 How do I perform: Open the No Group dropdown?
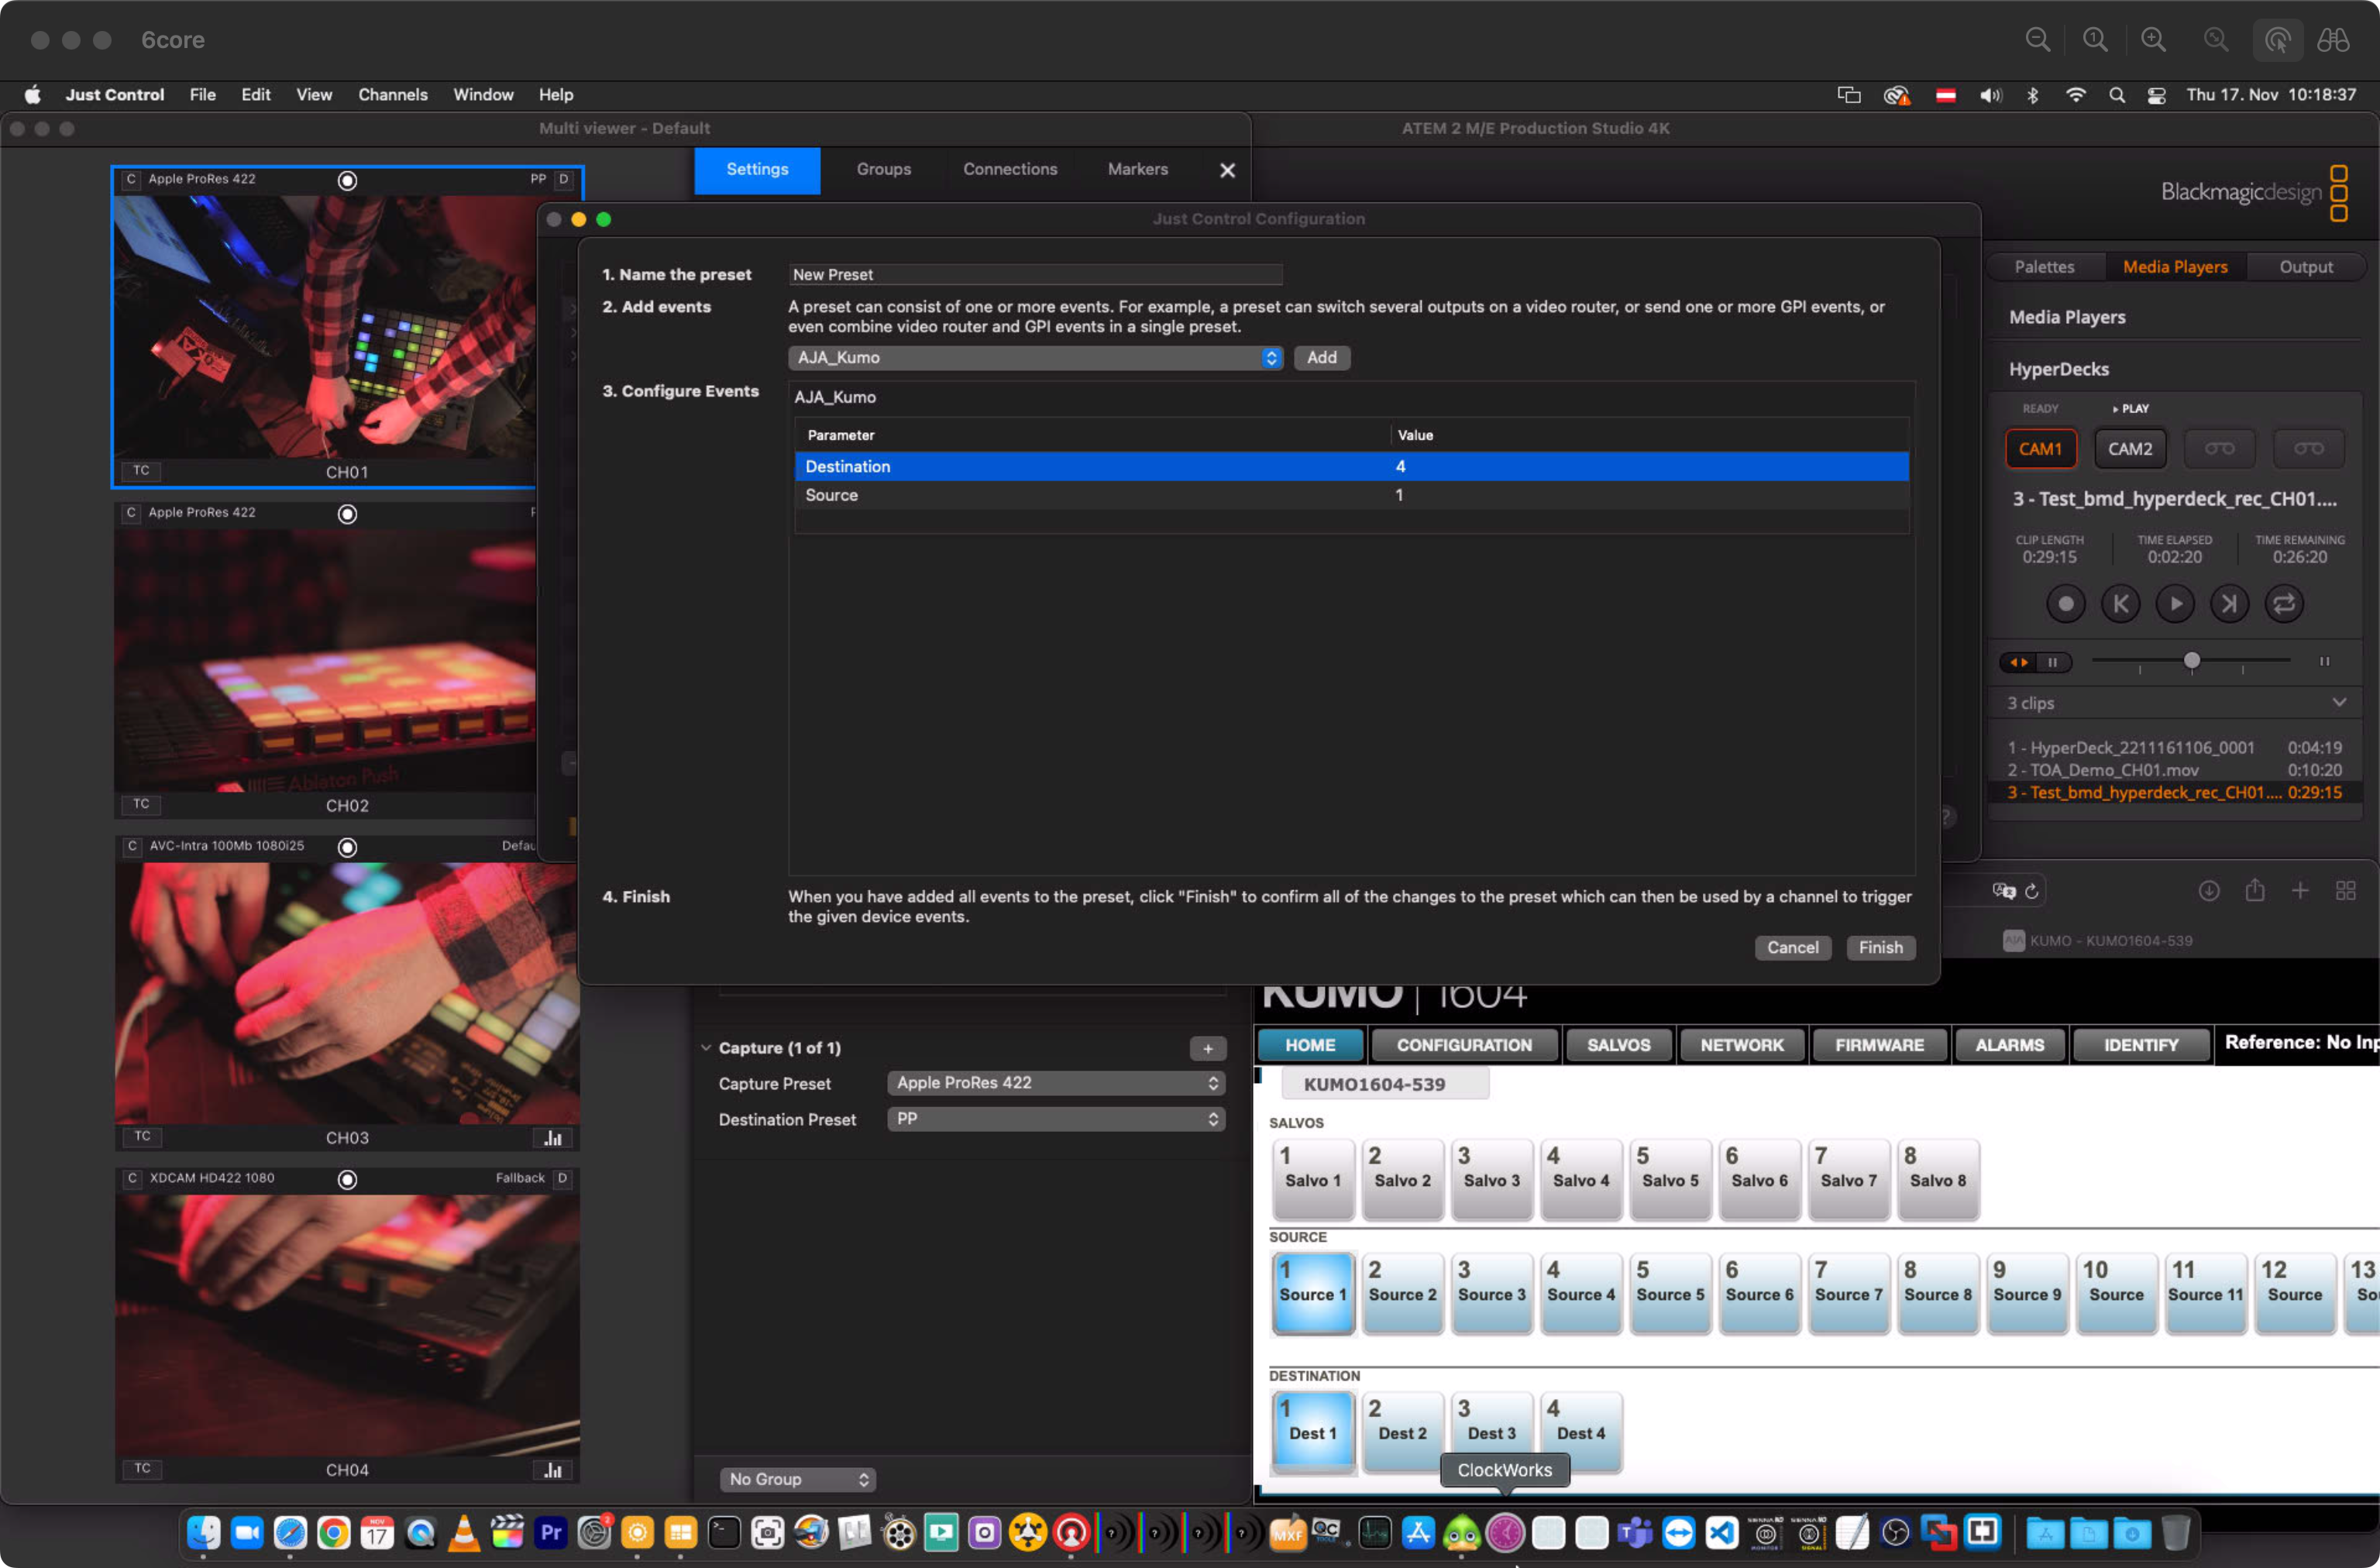point(797,1479)
